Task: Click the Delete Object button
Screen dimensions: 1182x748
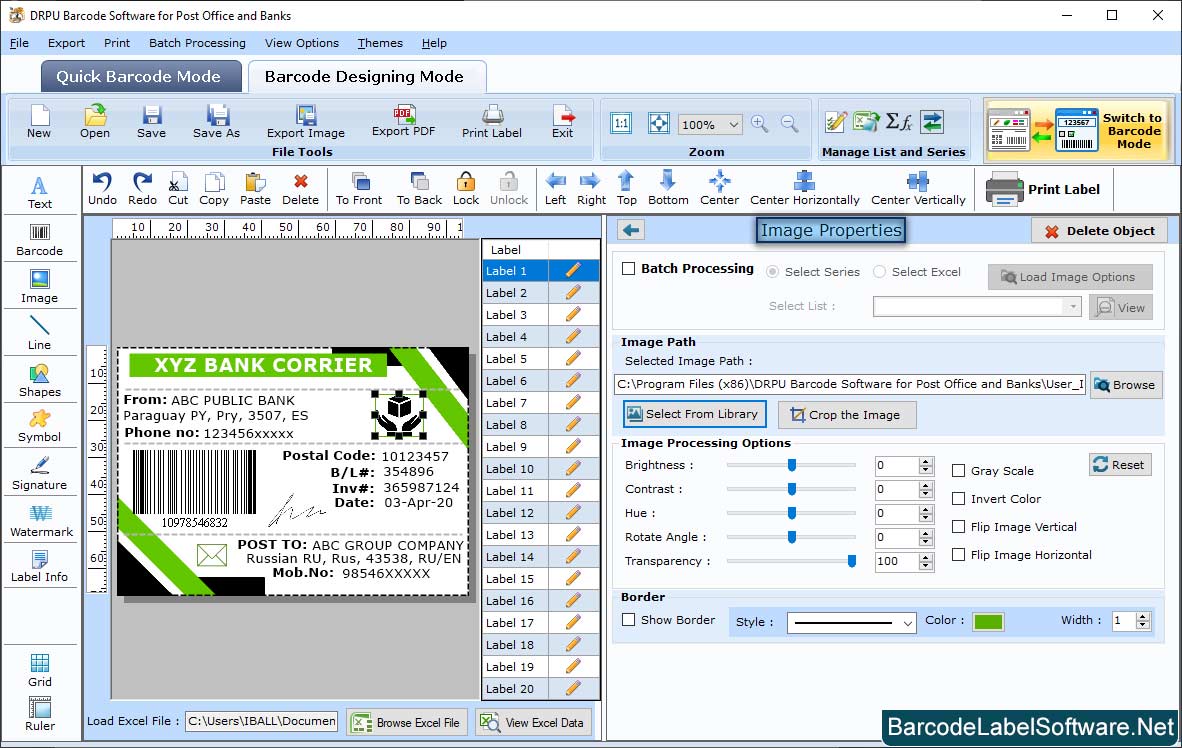Action: [1099, 231]
